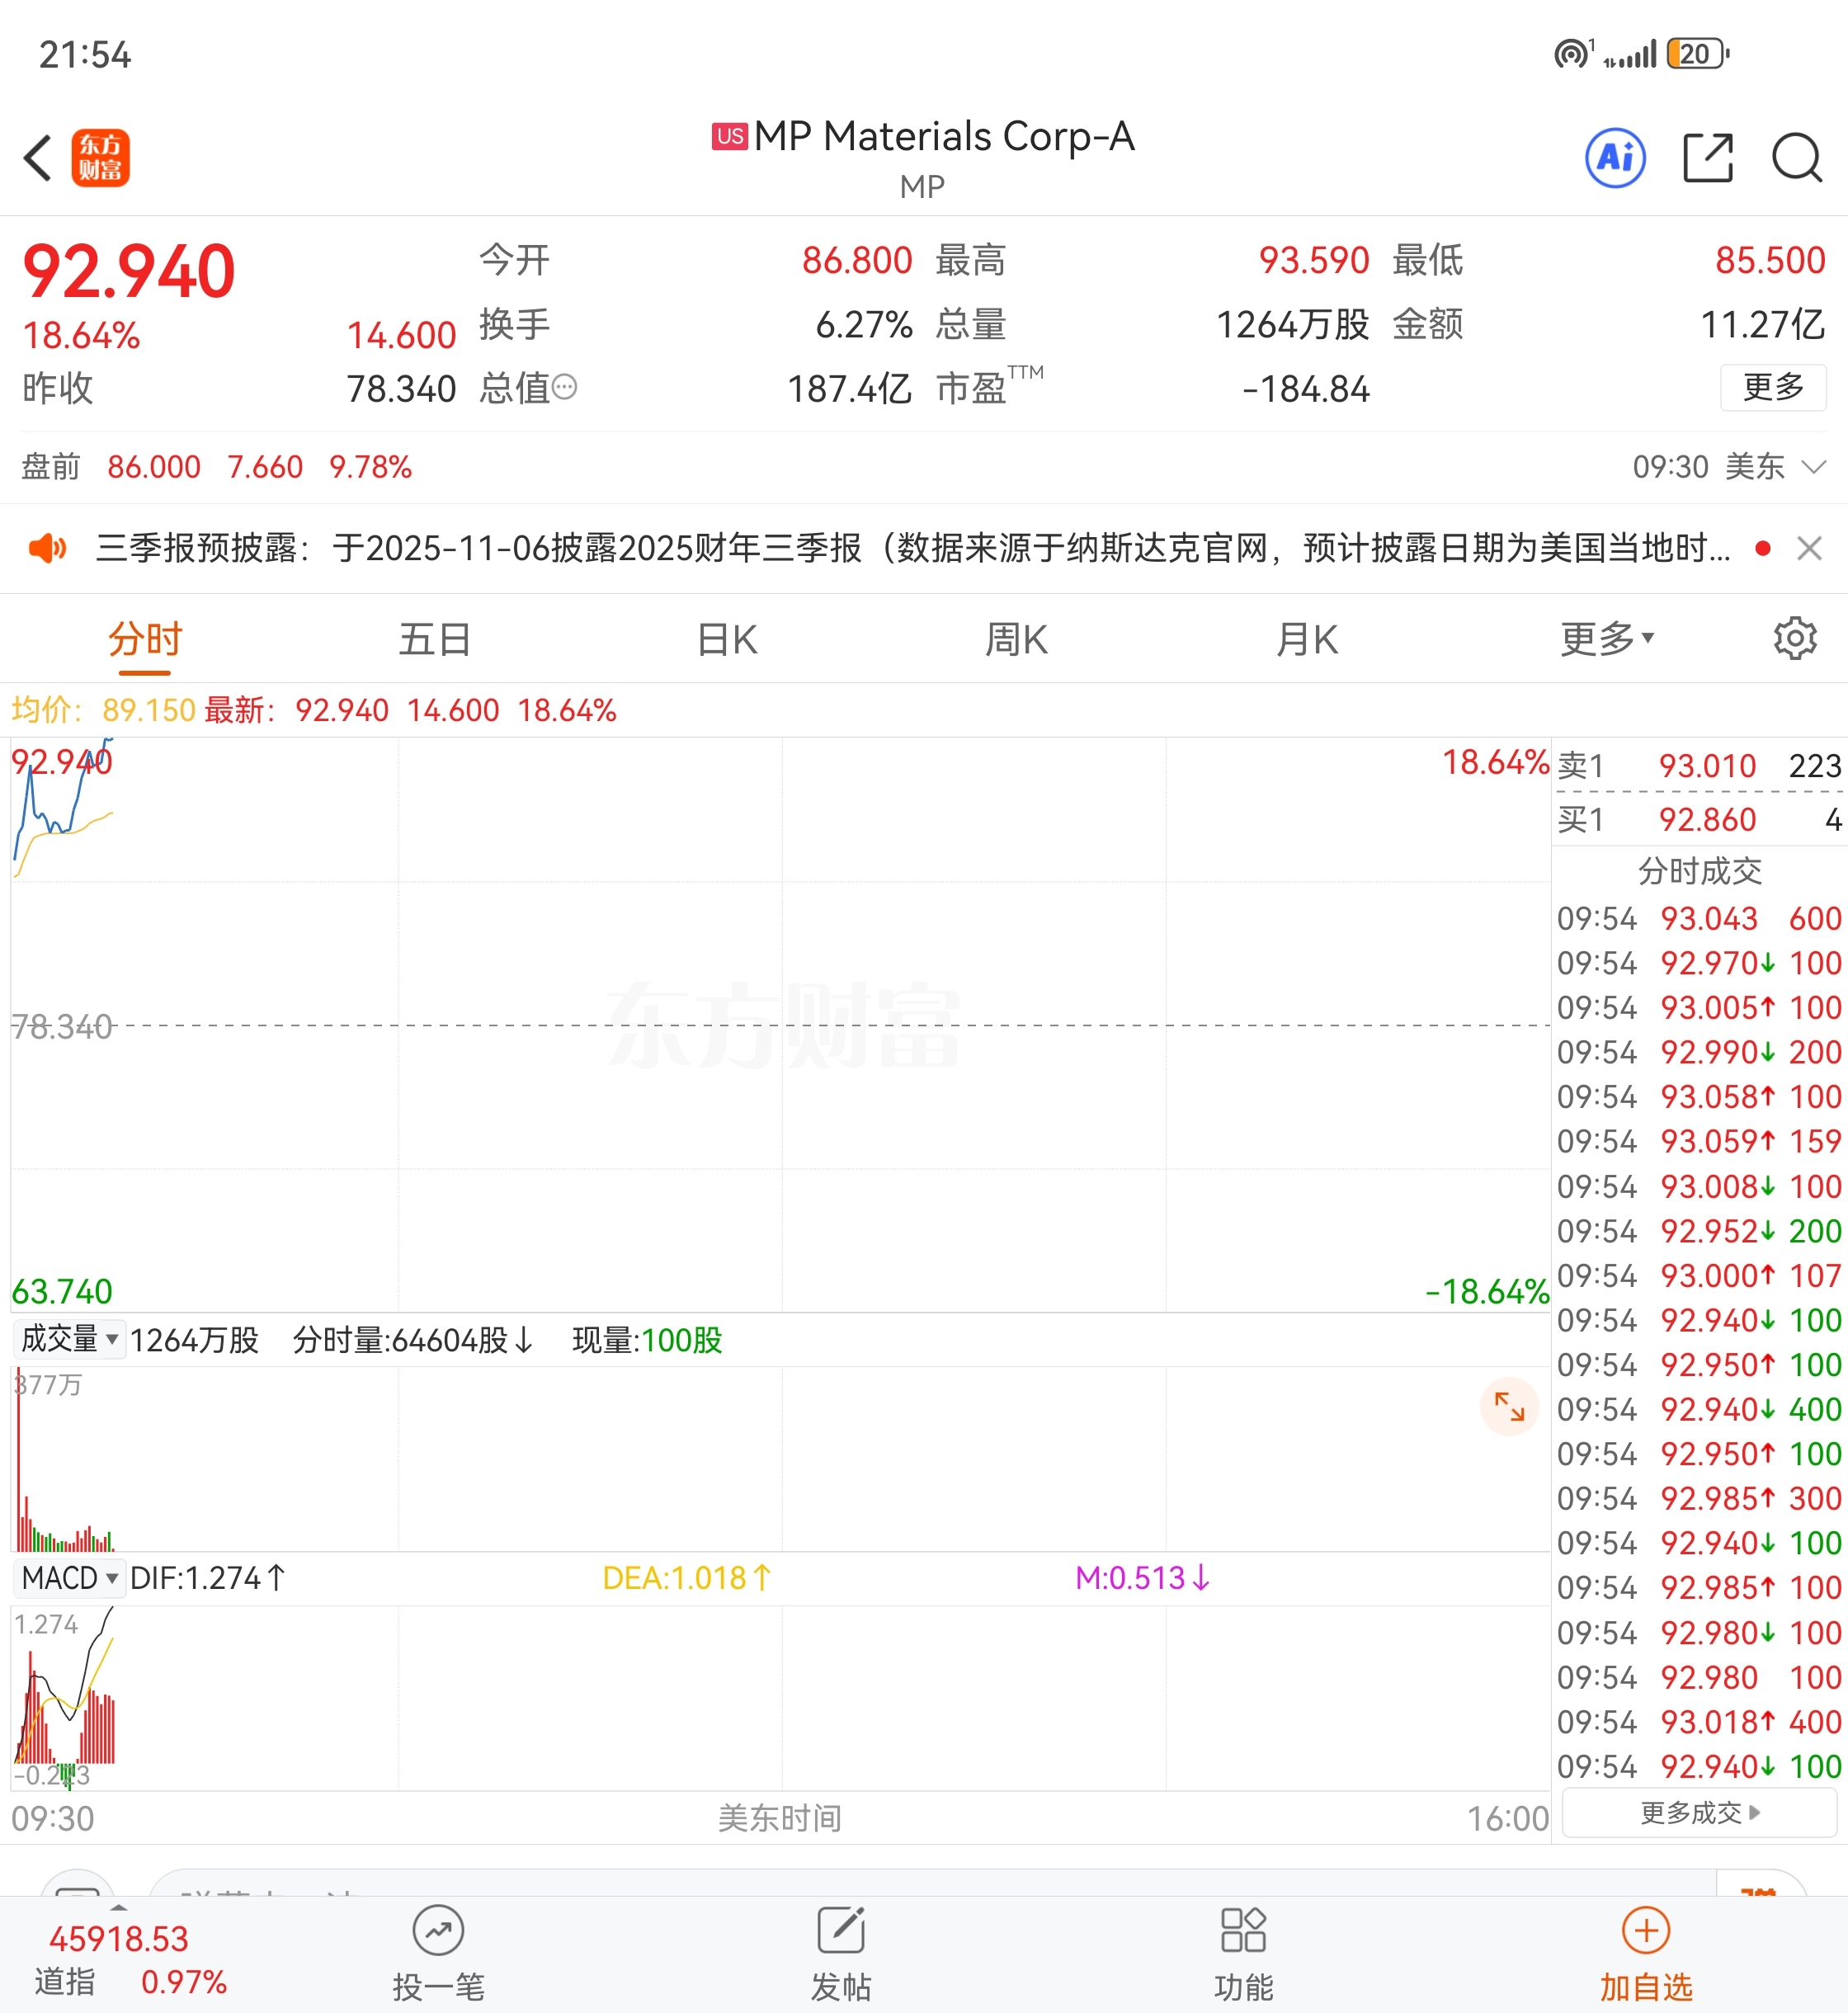Open the search magnifier icon
The width and height of the screenshot is (1848, 2013).
click(1796, 157)
